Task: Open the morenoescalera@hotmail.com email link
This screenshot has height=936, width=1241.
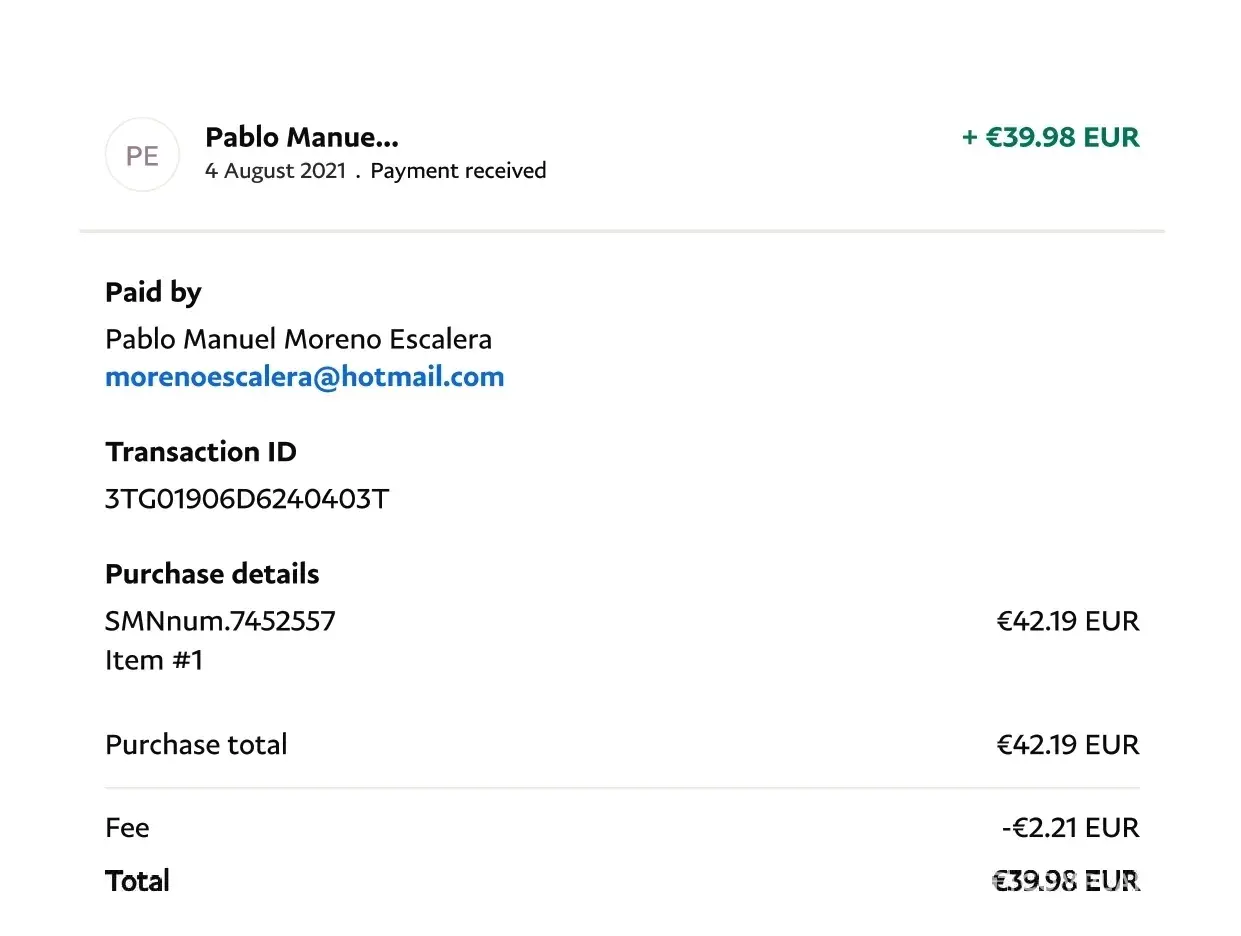Action: 304,377
